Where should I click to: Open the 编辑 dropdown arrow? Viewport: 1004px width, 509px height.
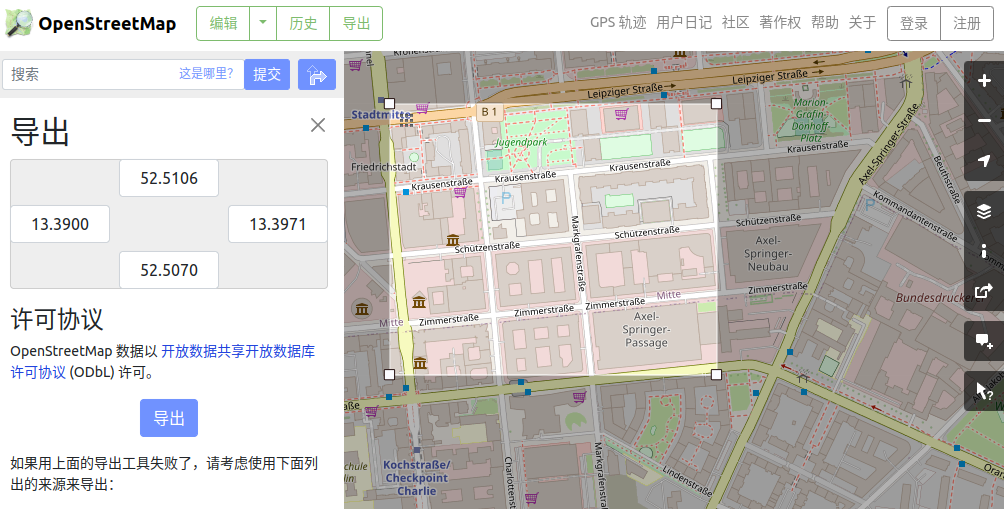(x=263, y=23)
